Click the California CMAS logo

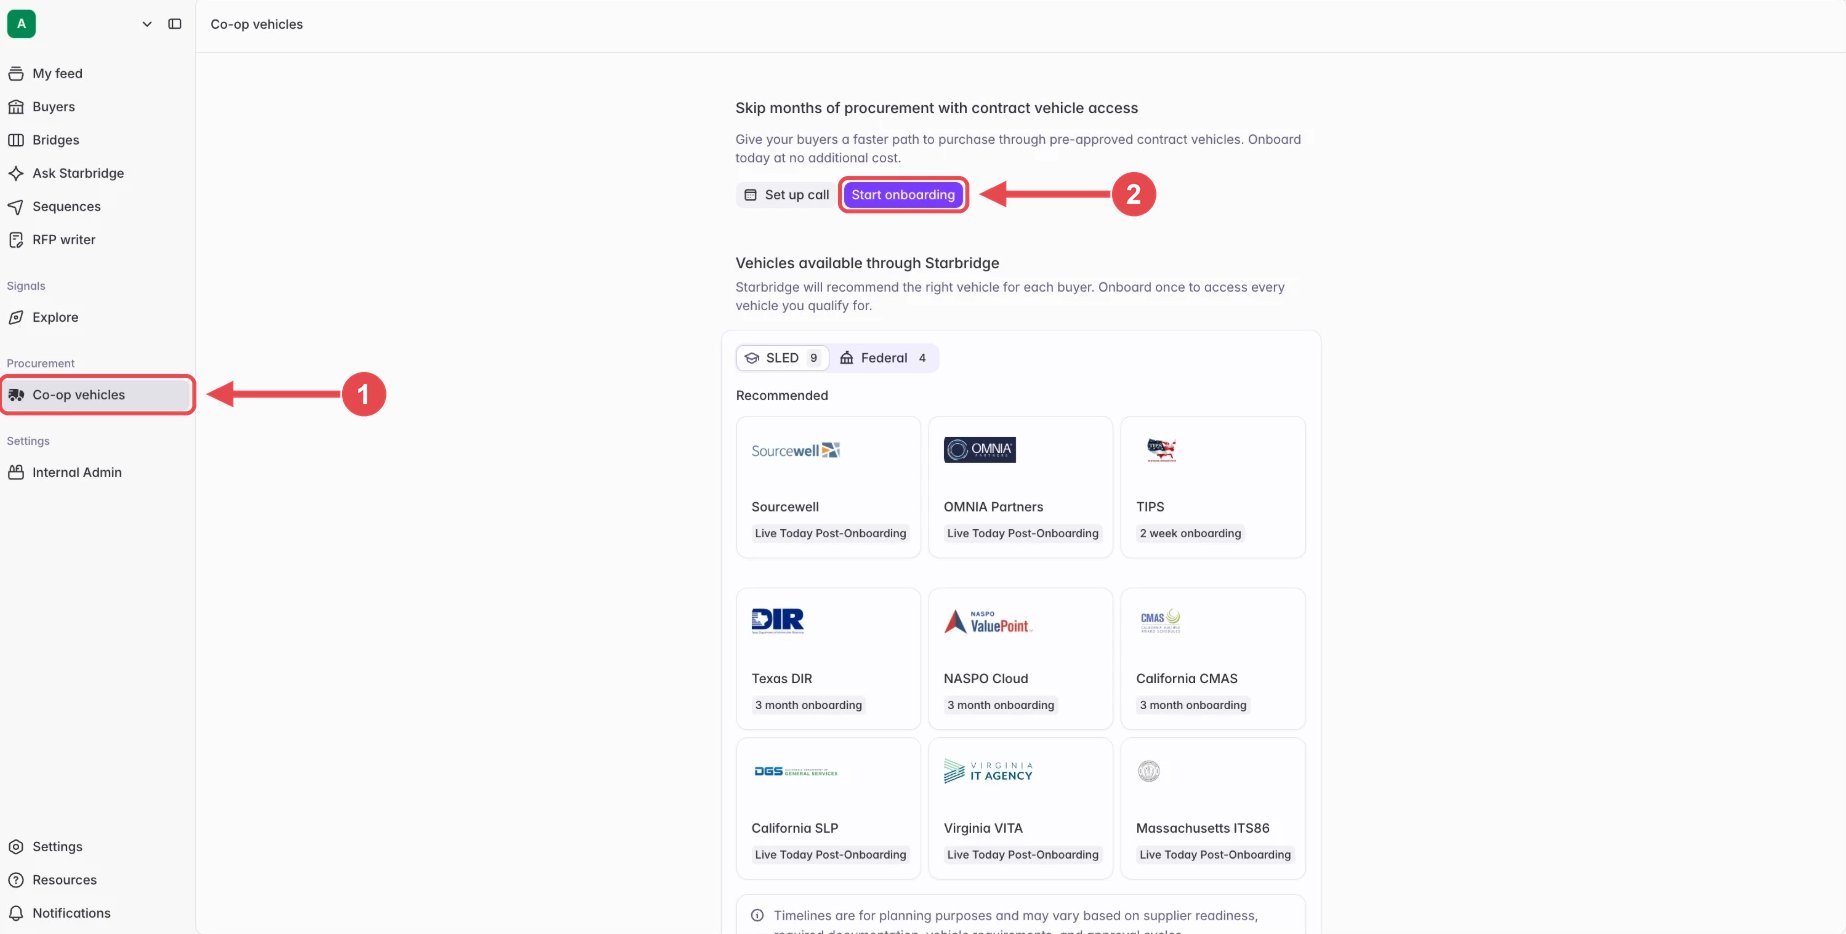tap(1160, 621)
